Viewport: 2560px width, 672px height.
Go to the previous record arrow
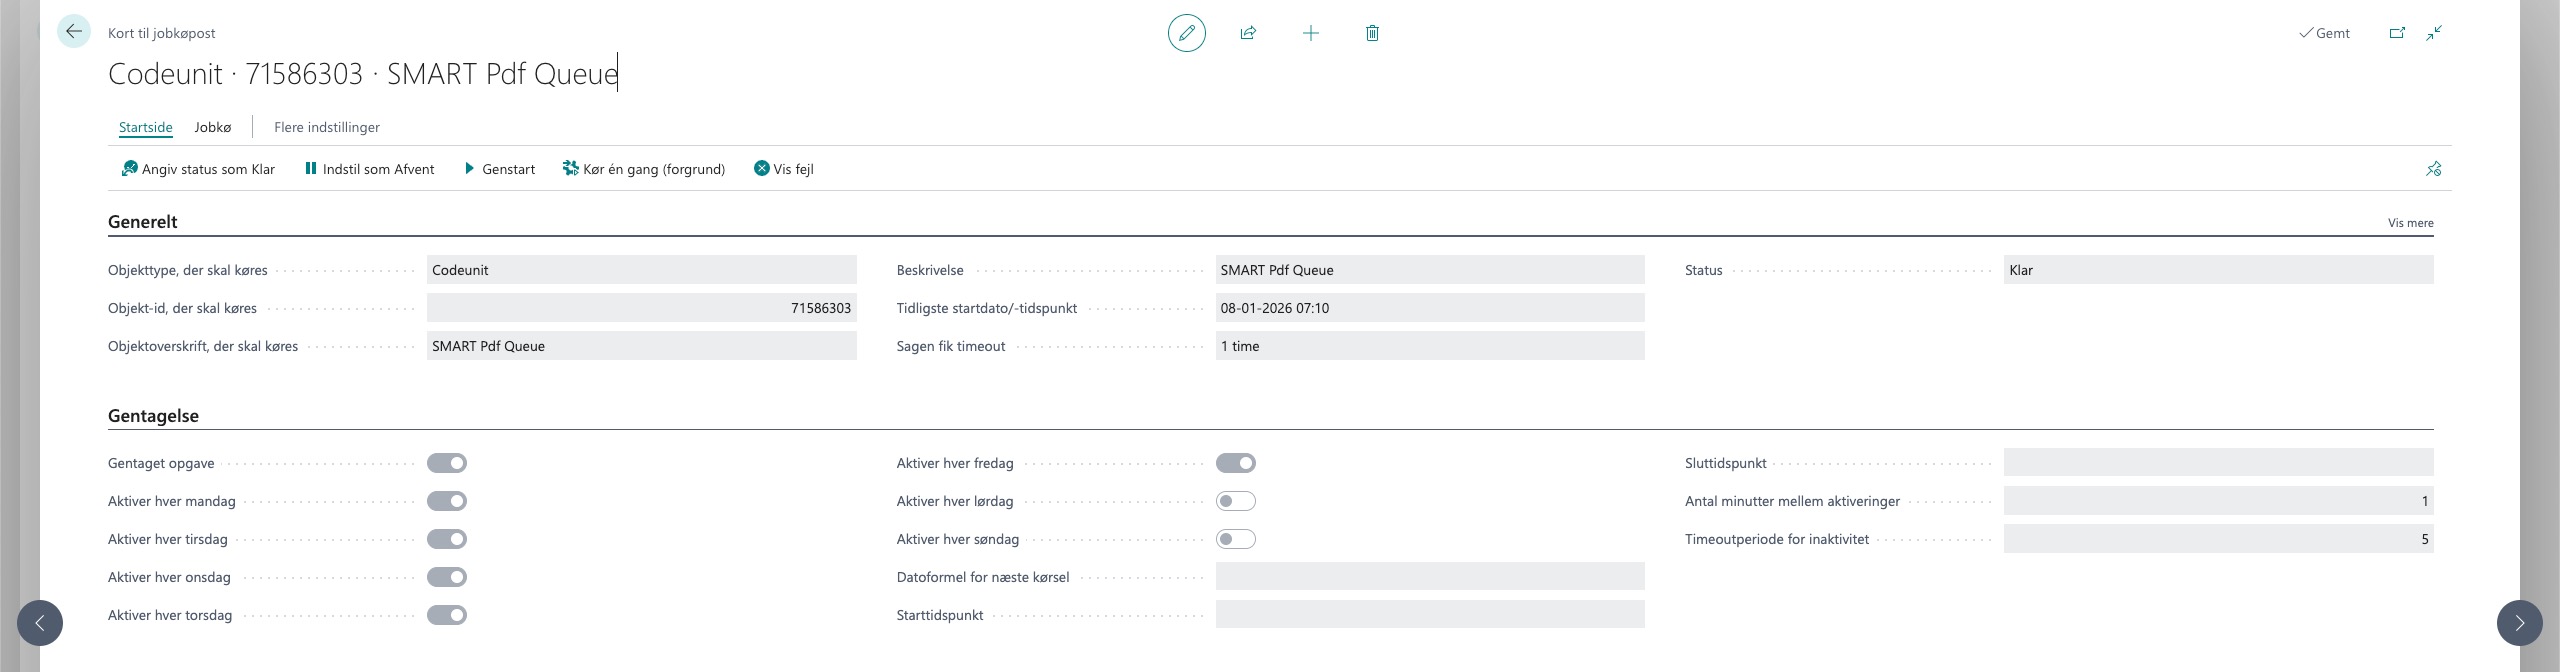point(40,623)
